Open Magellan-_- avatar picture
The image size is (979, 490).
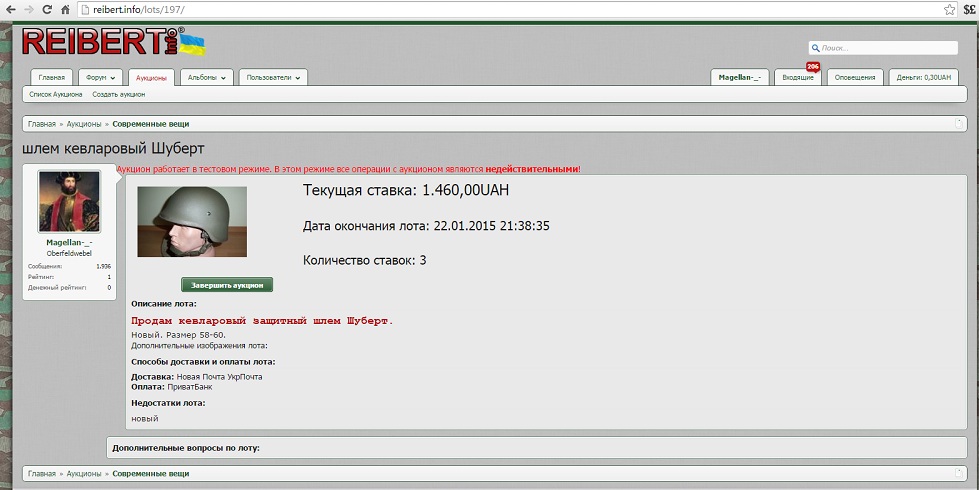69,202
